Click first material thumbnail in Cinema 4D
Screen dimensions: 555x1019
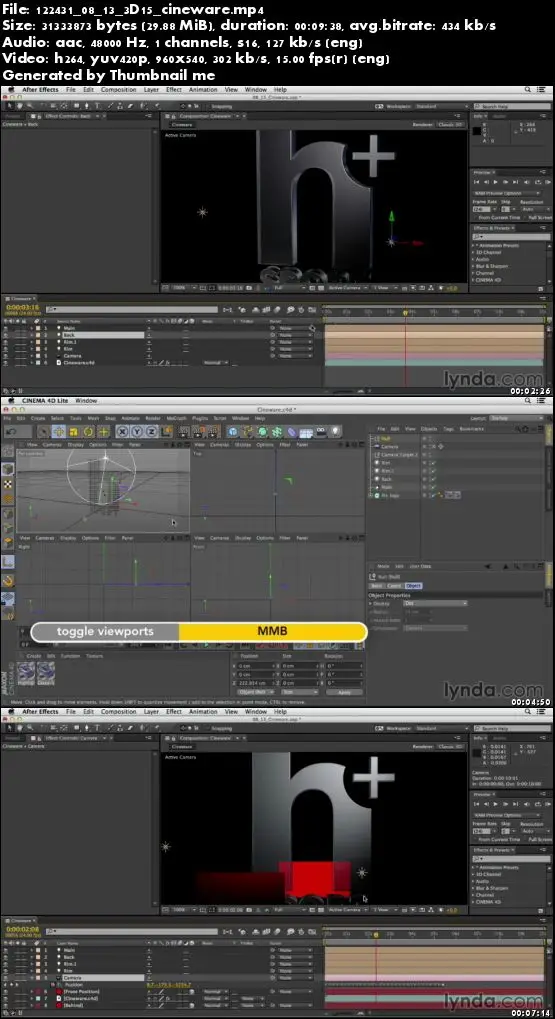pyautogui.click(x=26, y=671)
